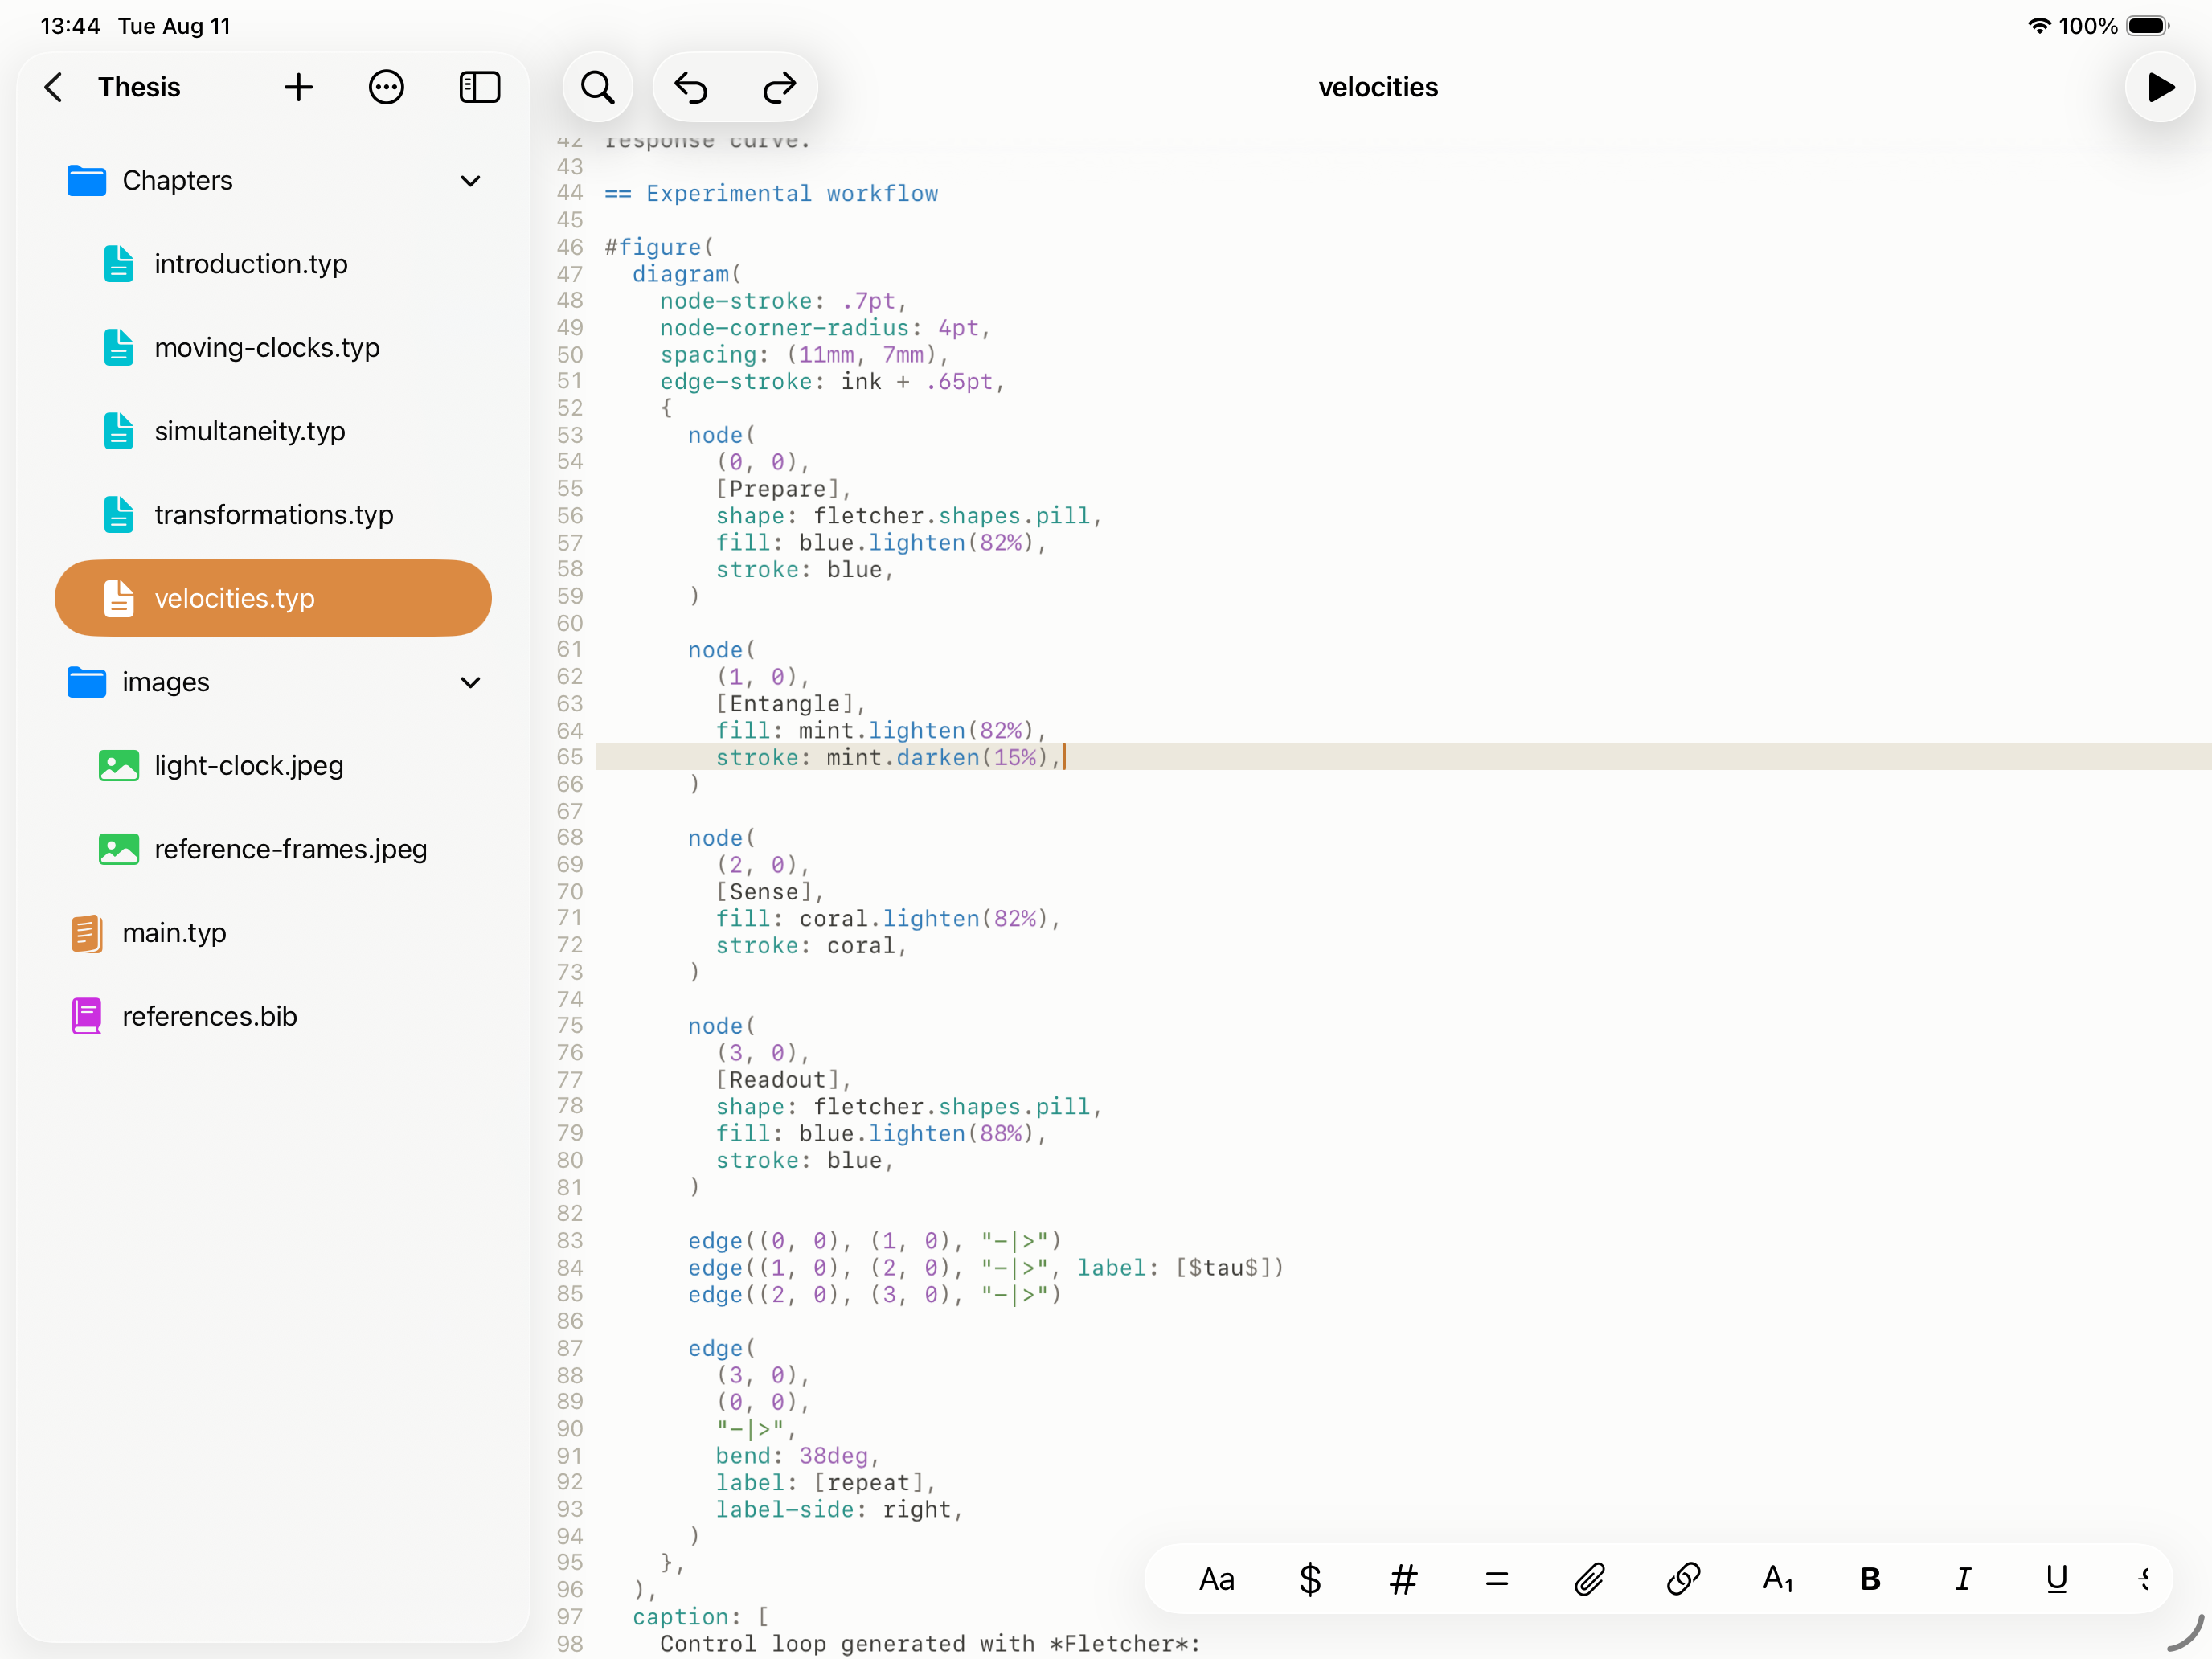The width and height of the screenshot is (2212, 1659).
Task: Click edge line with $tau$ label
Action: tap(985, 1268)
